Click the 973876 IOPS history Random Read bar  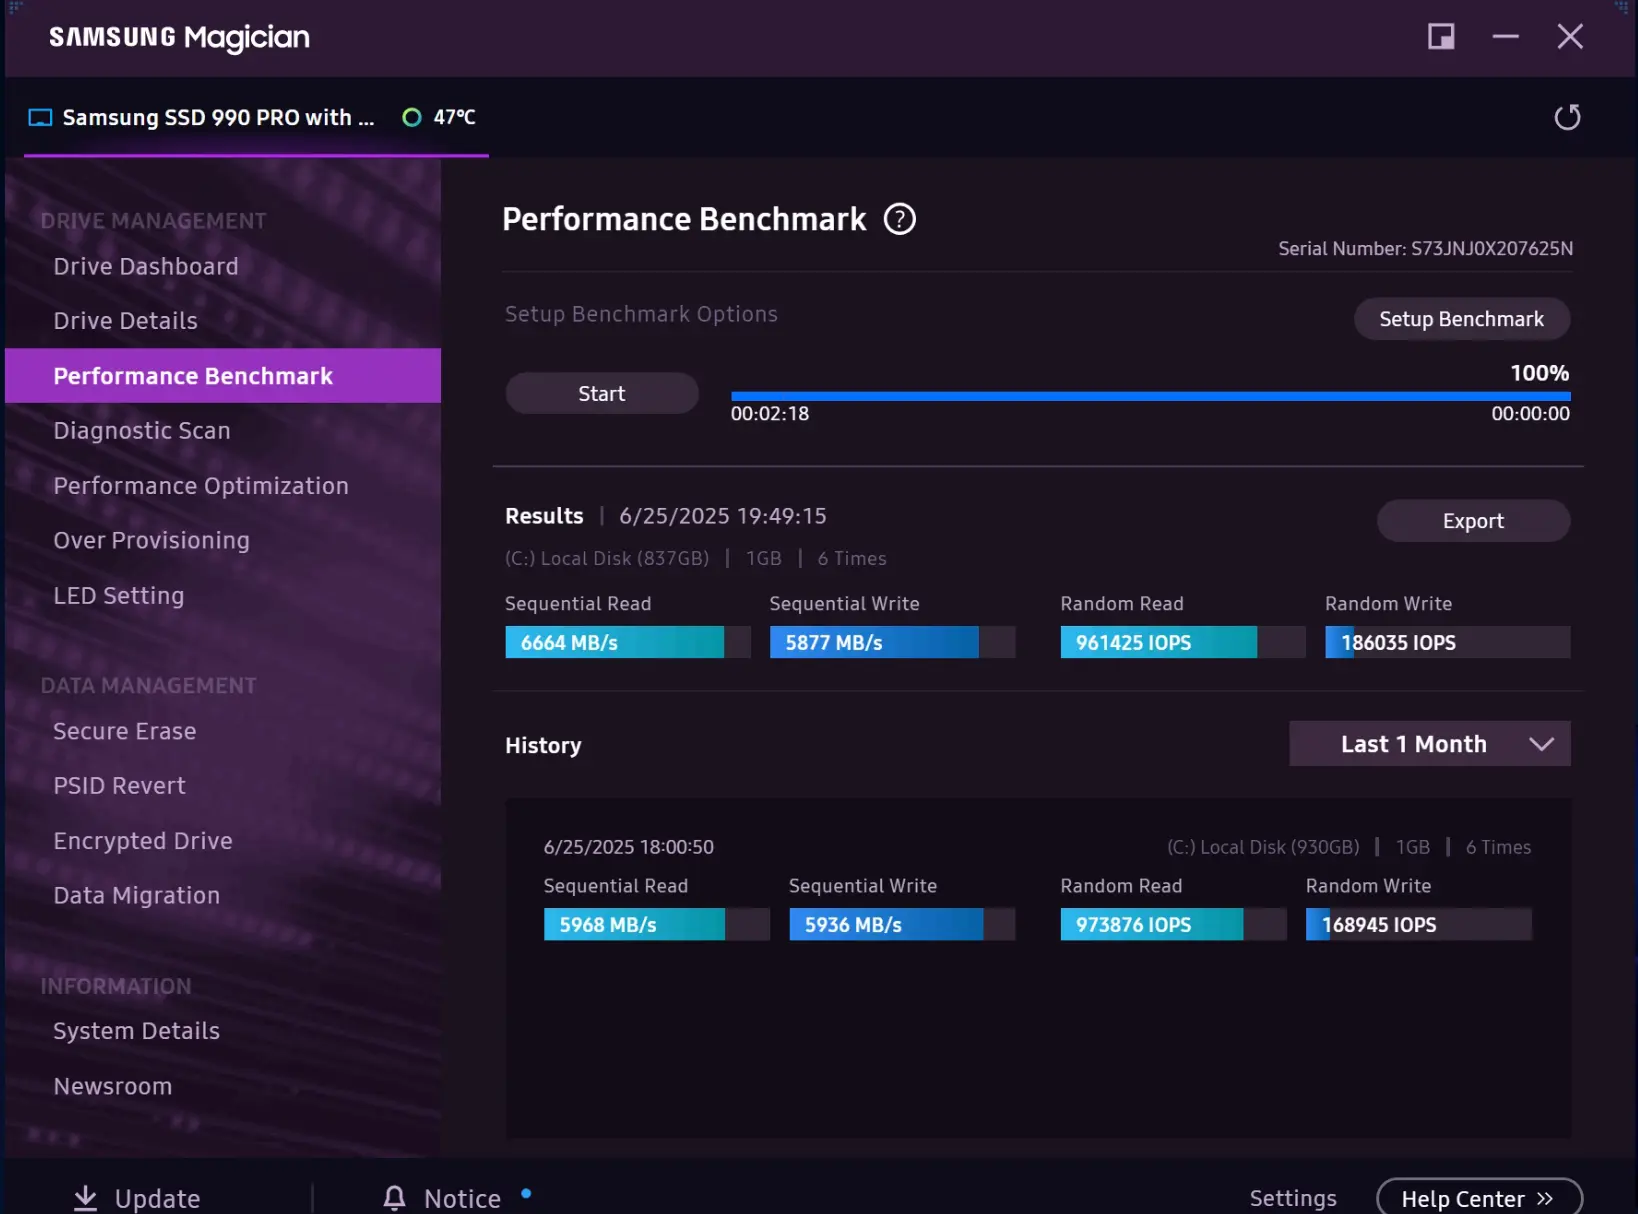coord(1174,924)
